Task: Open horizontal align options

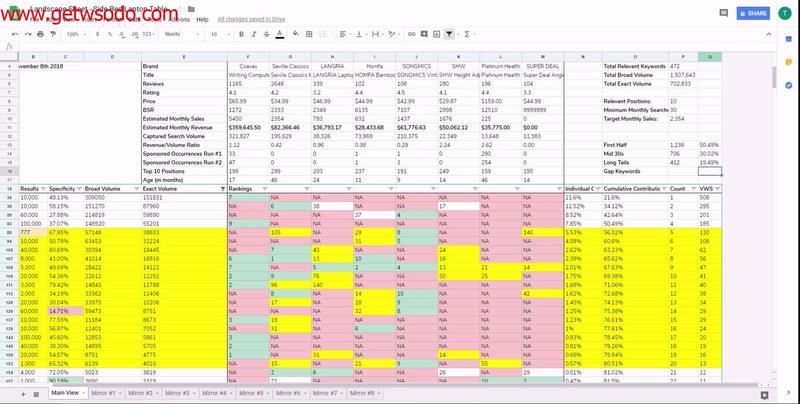Action: coord(344,34)
